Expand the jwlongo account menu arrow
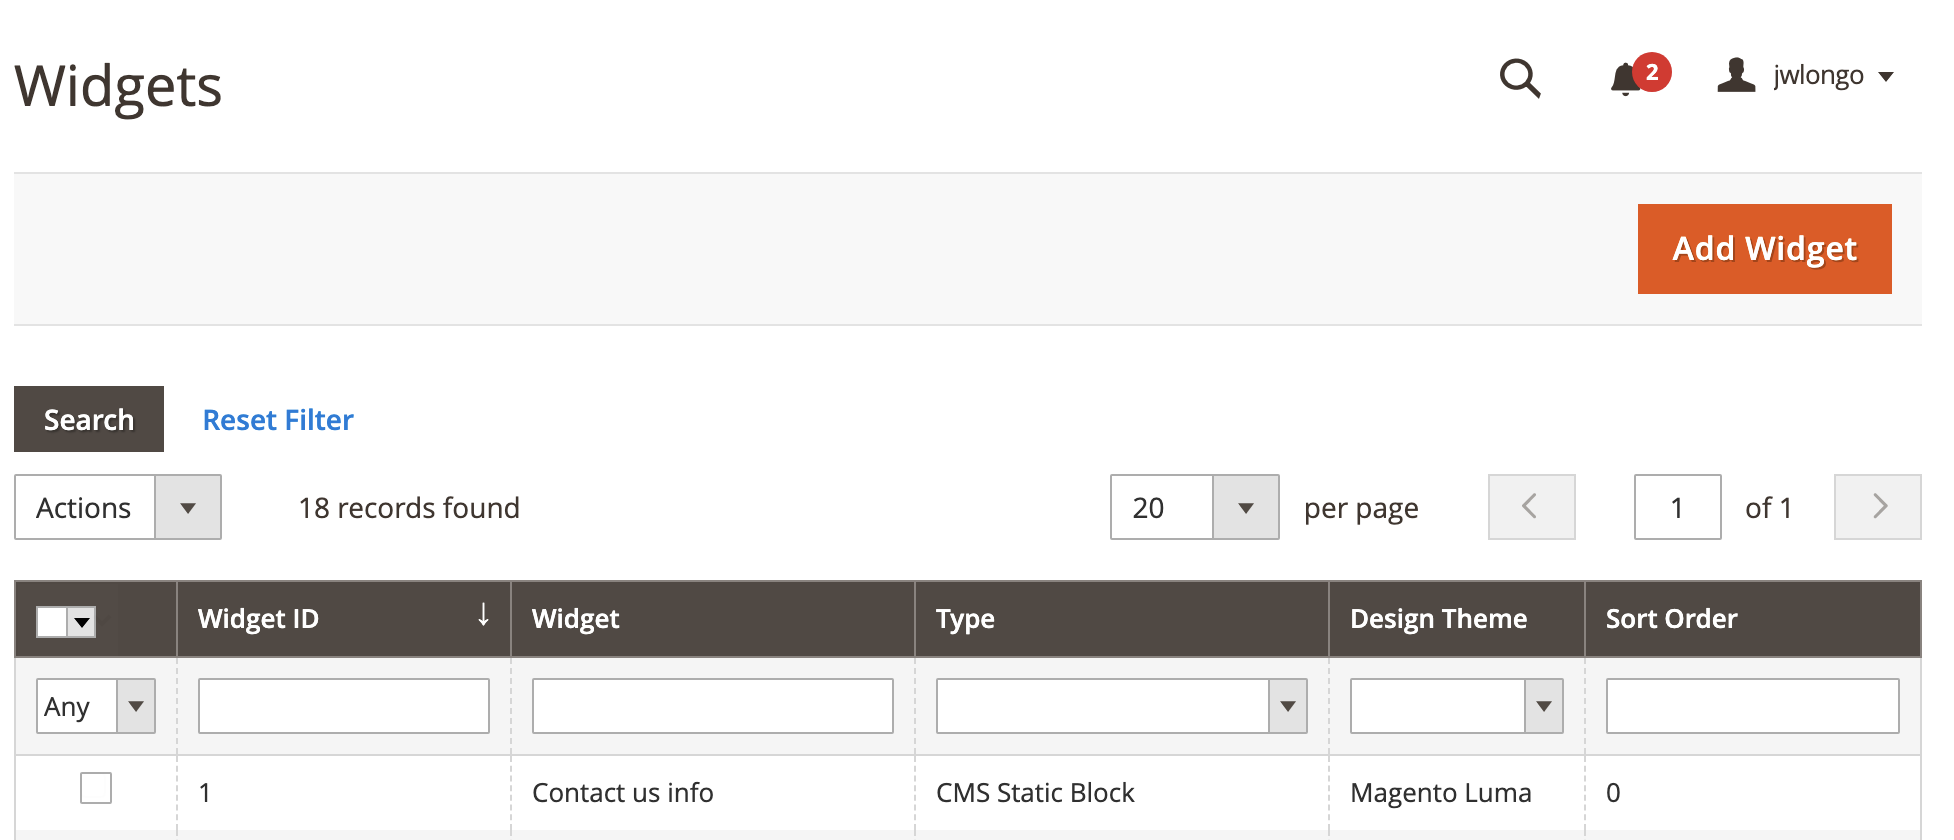 (1886, 77)
